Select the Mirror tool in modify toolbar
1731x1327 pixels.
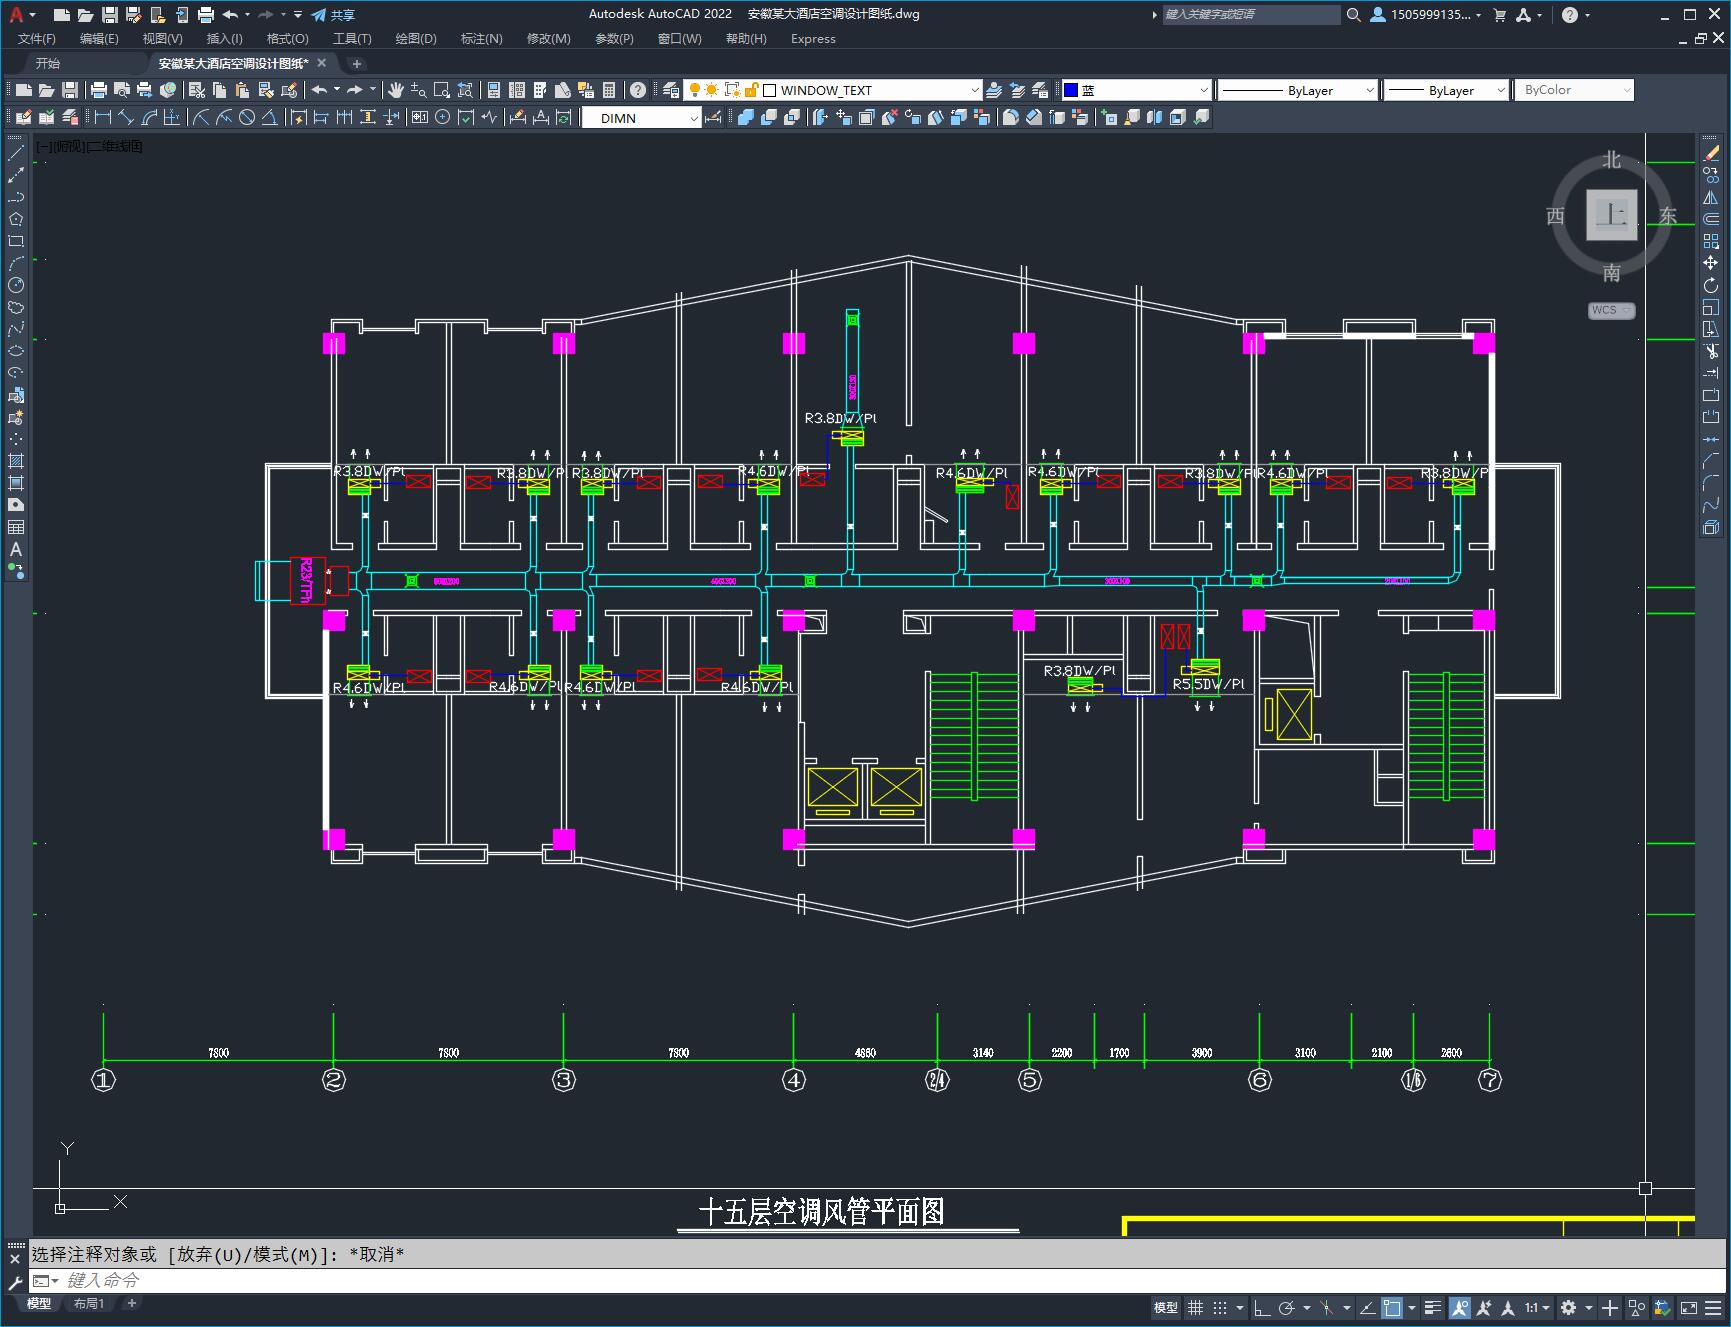pos(1711,197)
